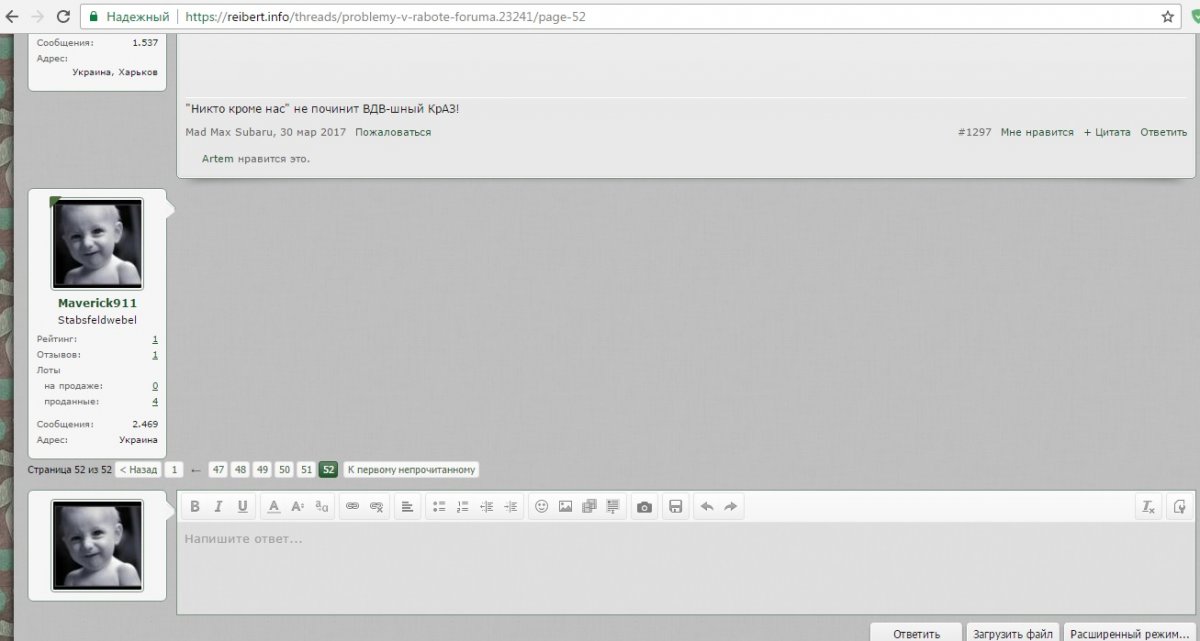View site security info 'Надежный' padlock
The width and height of the screenshot is (1200, 641).
pyautogui.click(x=128, y=17)
